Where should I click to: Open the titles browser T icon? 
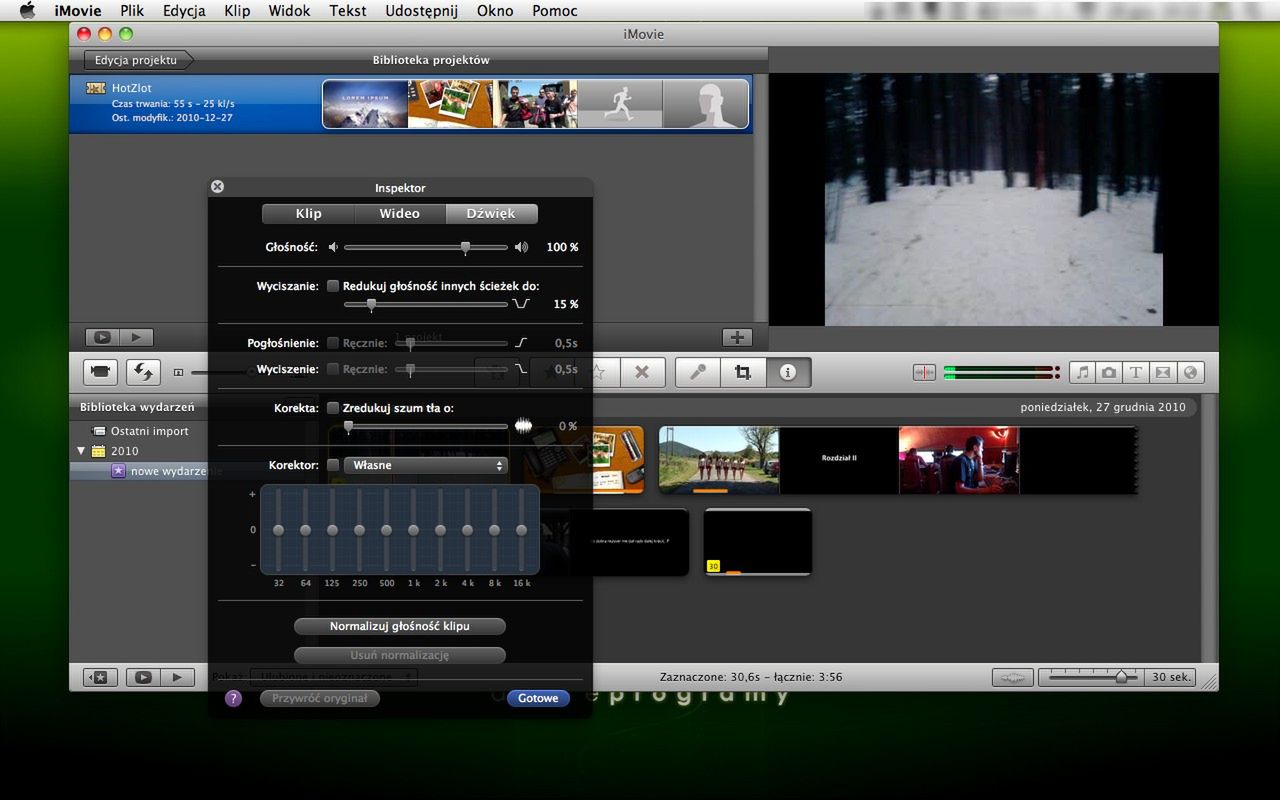(1136, 372)
